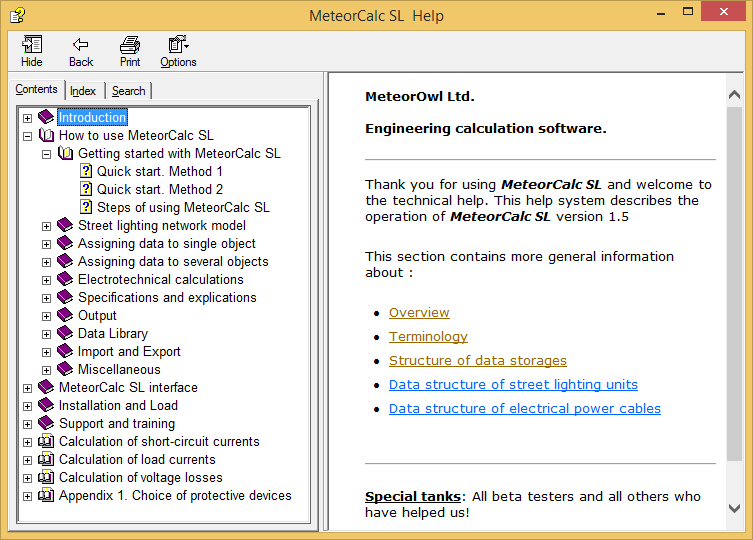Select Appendix 1. Choice of protective devices label
753x540 pixels.
[175, 495]
